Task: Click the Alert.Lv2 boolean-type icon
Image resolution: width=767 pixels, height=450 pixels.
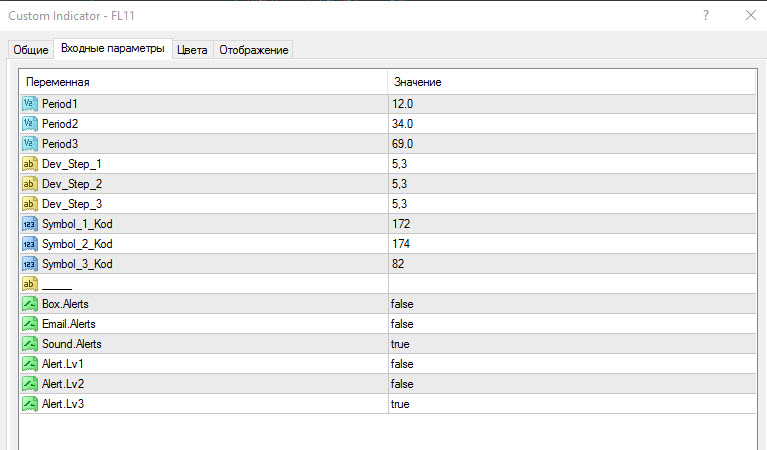Action: coord(30,384)
